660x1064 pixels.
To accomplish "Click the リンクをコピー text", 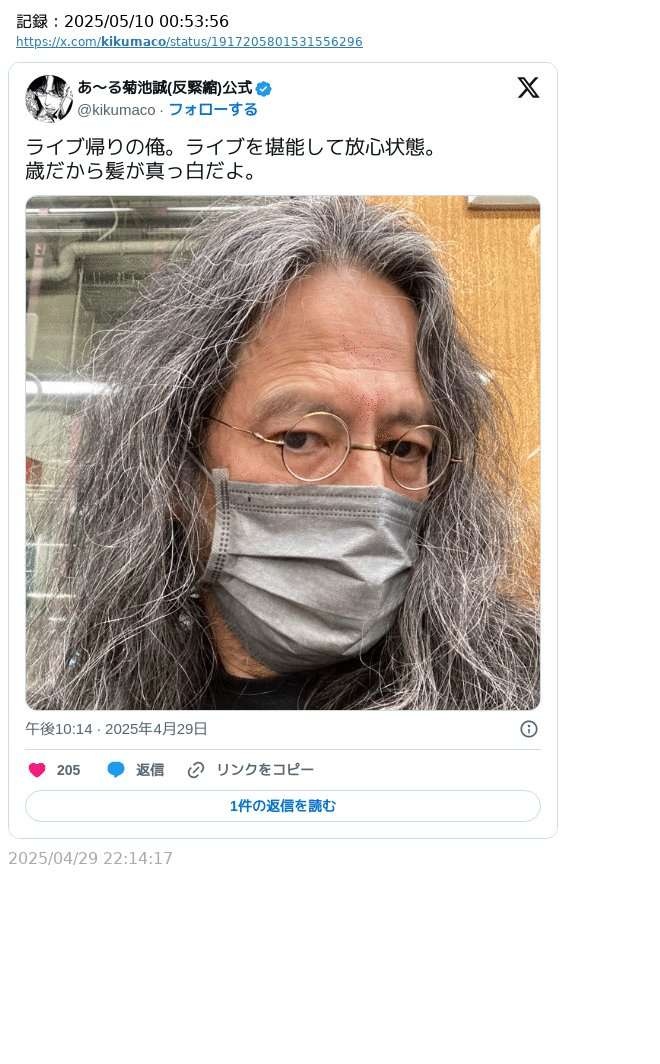I will (x=265, y=770).
